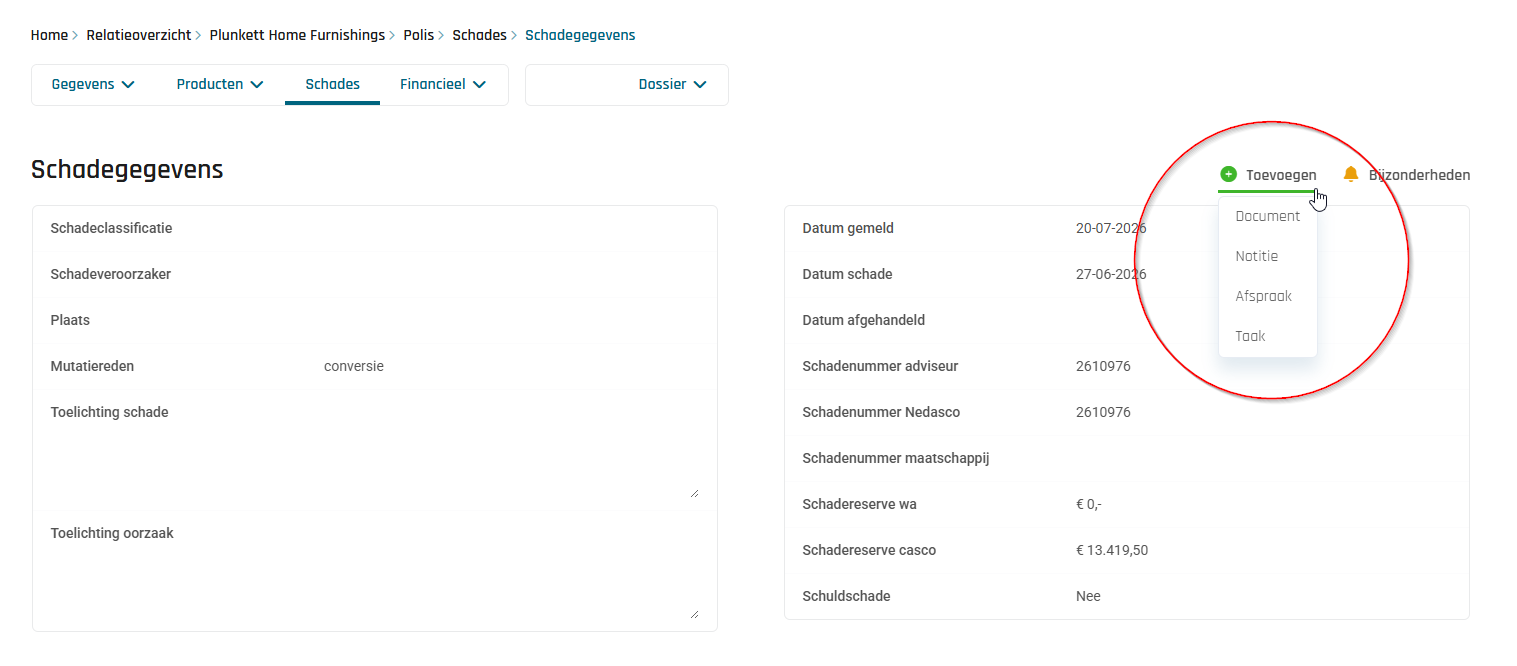Click the resize grip of Toelichting oorzaak

pos(694,614)
